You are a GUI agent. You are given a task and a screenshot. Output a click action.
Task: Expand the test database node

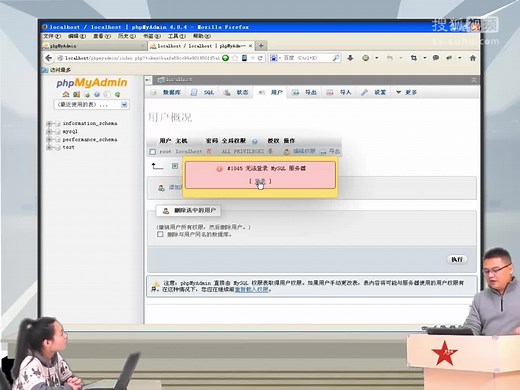pos(49,147)
